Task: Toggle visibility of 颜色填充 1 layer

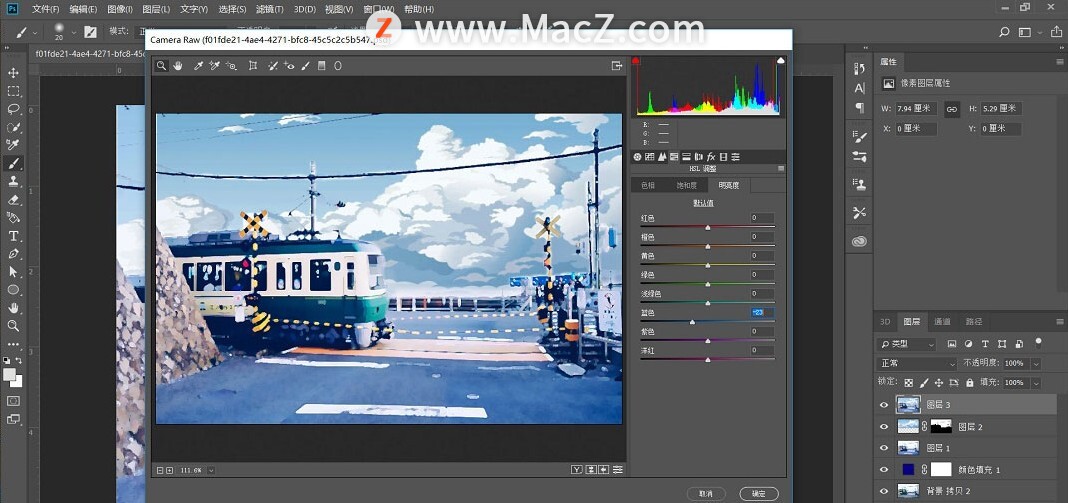Action: [x=883, y=469]
